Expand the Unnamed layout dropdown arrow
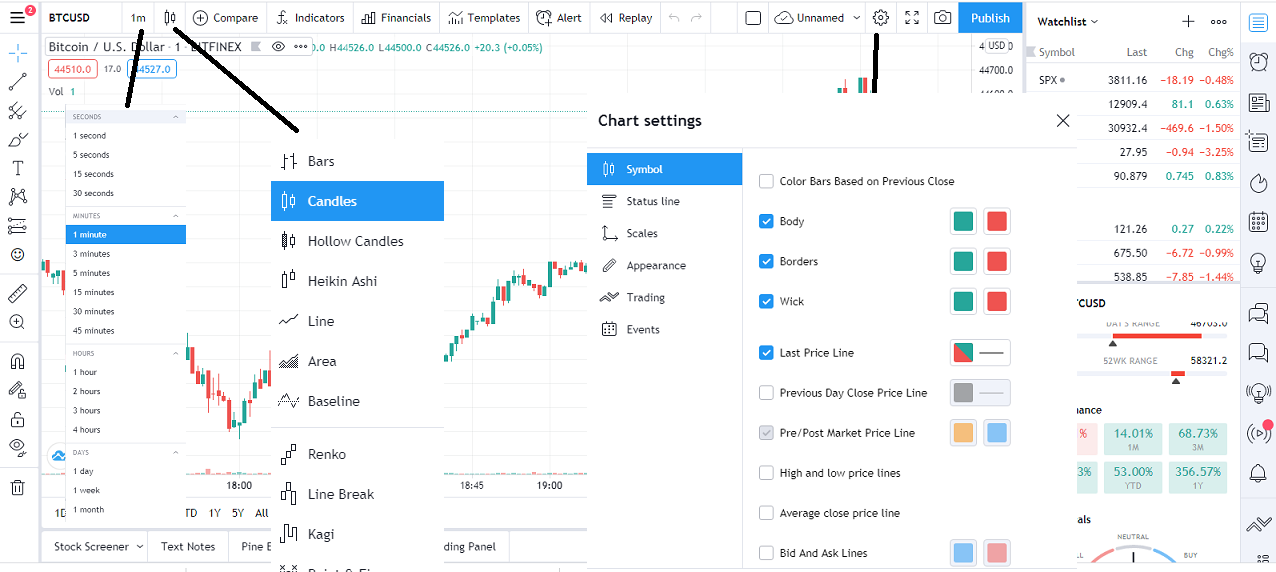The image size is (1276, 572). (857, 18)
